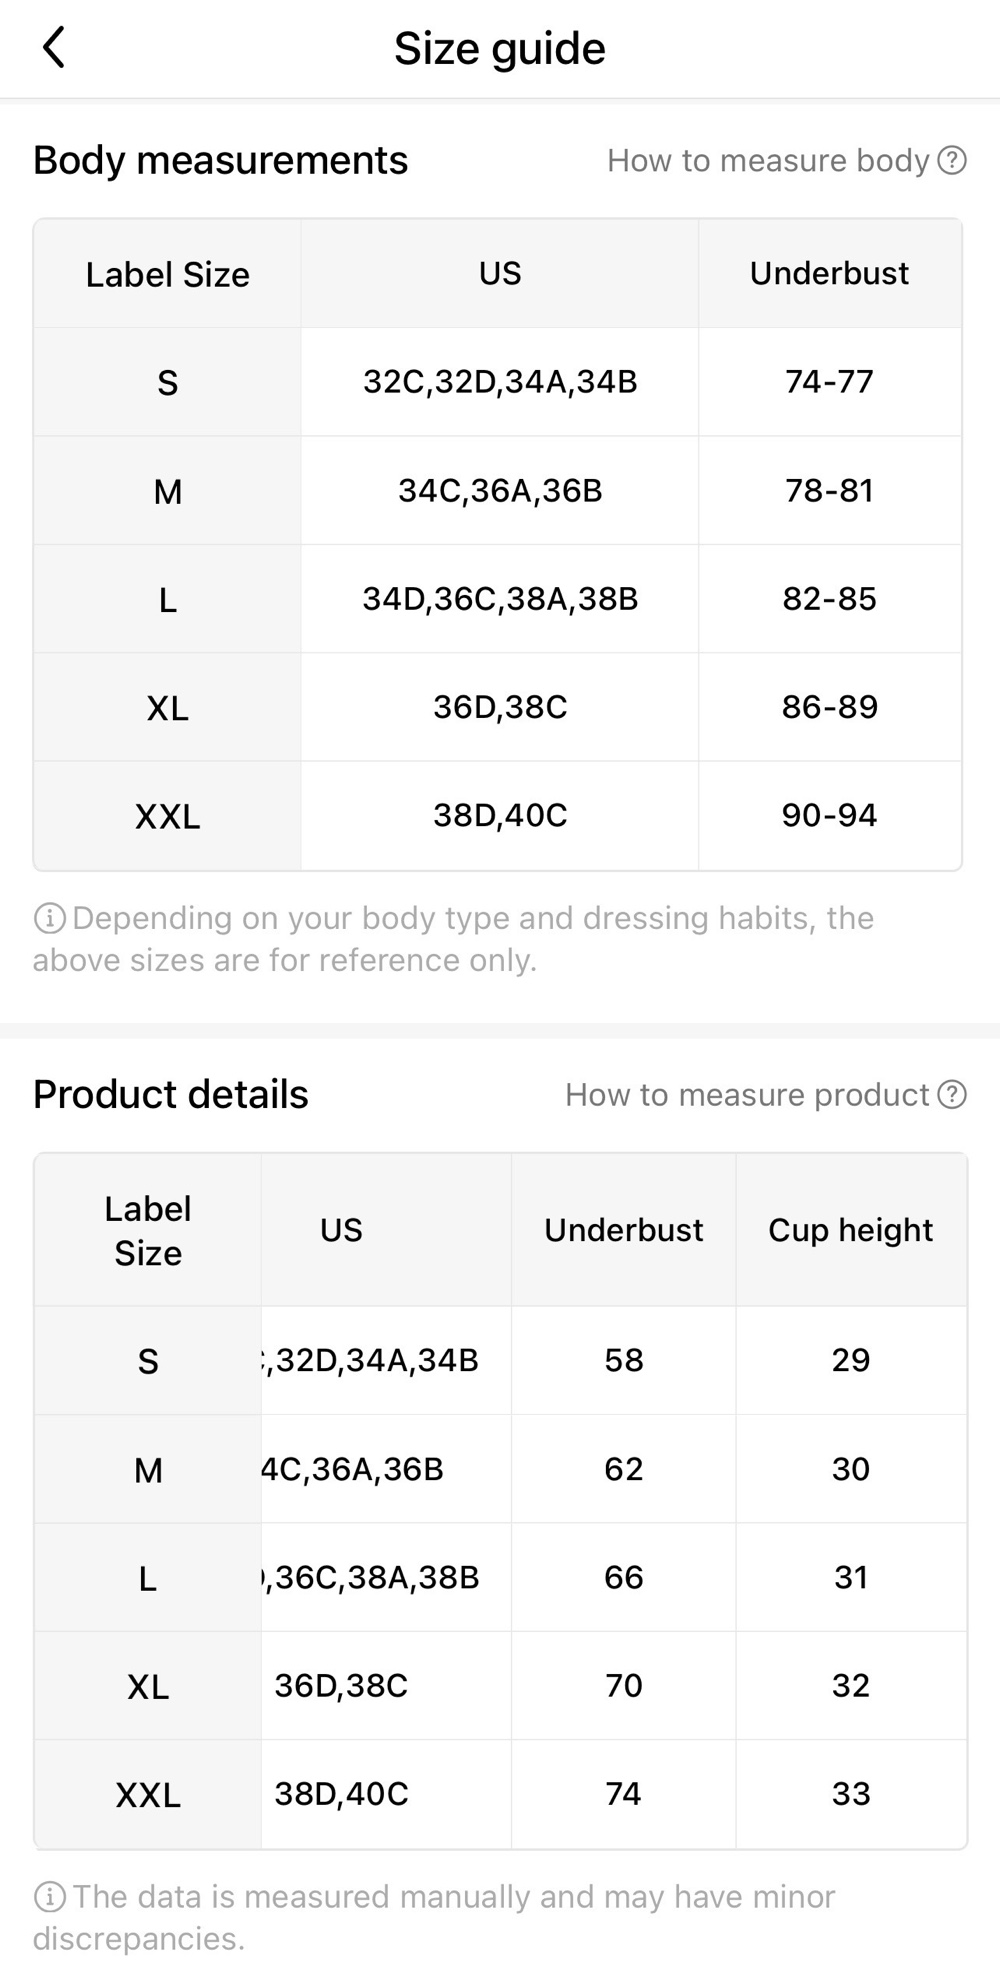1000x1970 pixels.
Task: Go back using the back arrow
Action: [x=54, y=48]
